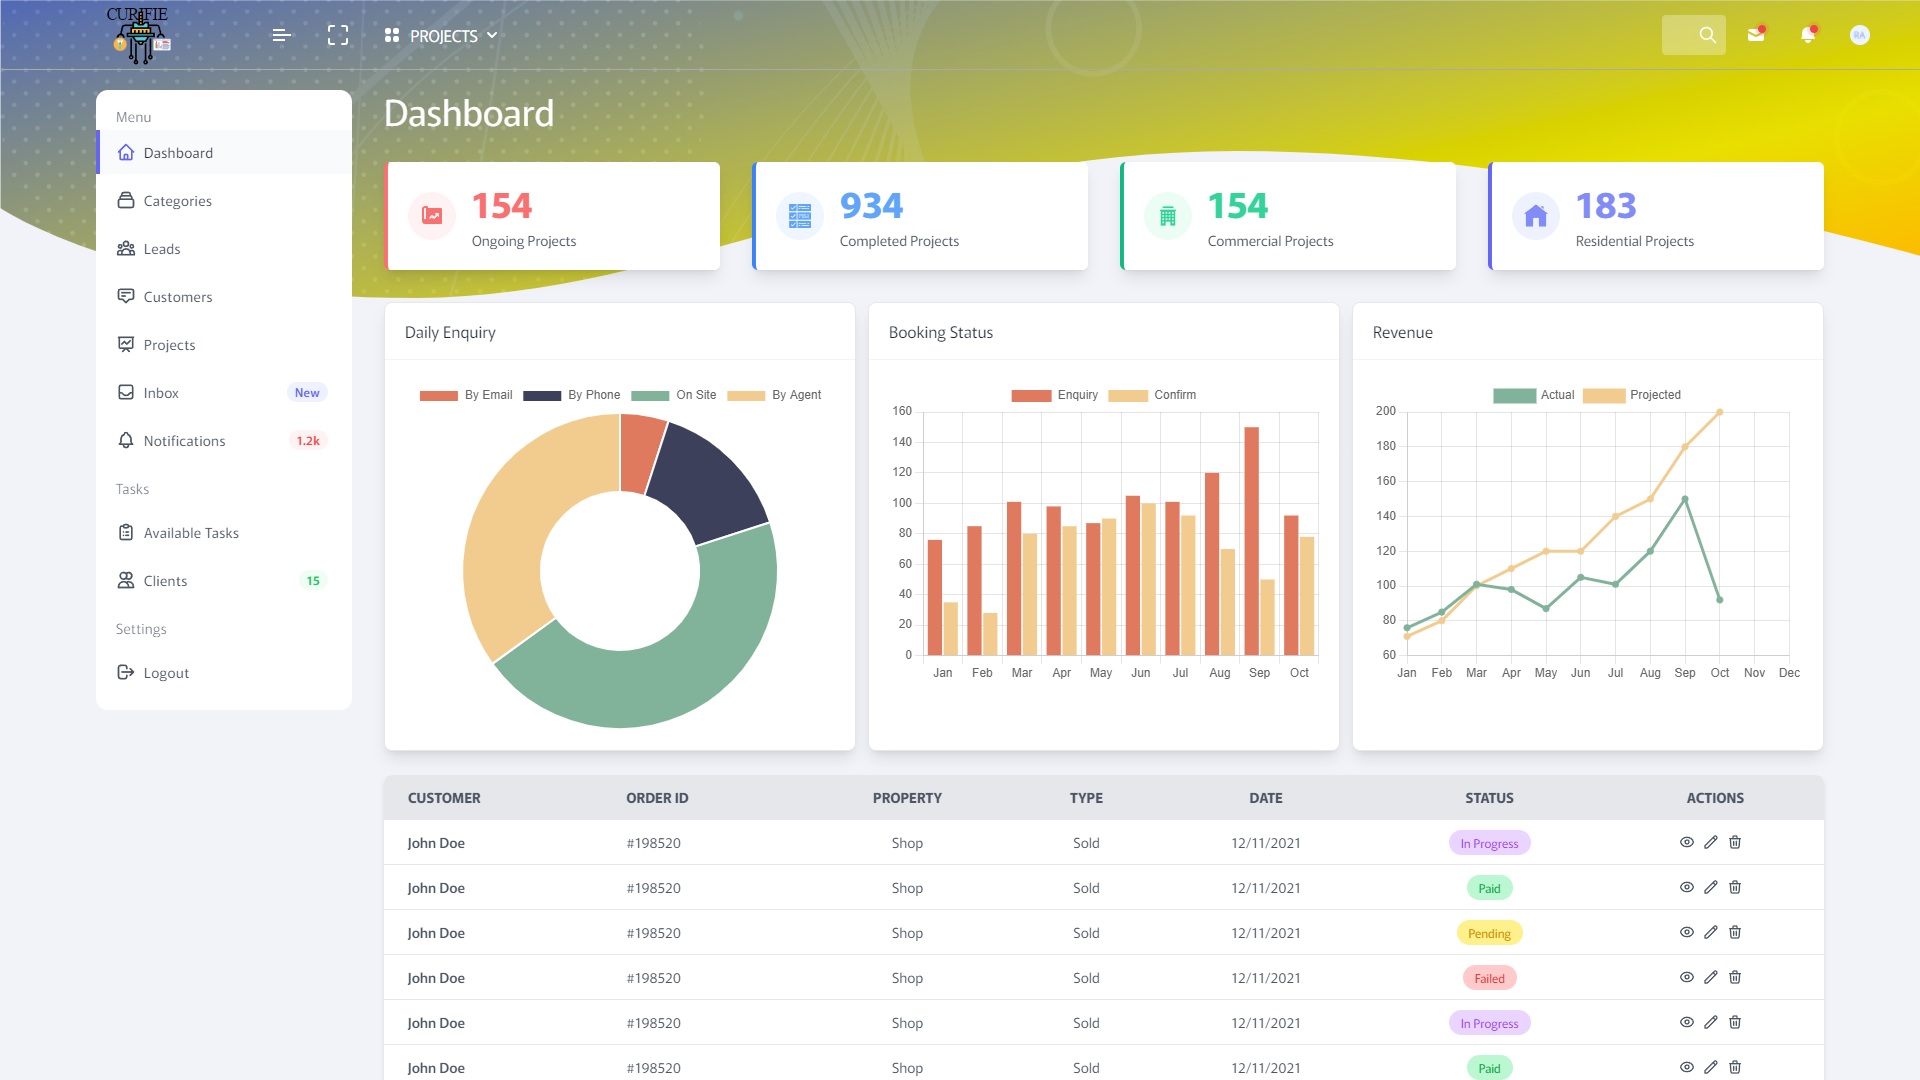Click the 183 Residential Projects figure
This screenshot has height=1080, width=1920.
(x=1606, y=206)
